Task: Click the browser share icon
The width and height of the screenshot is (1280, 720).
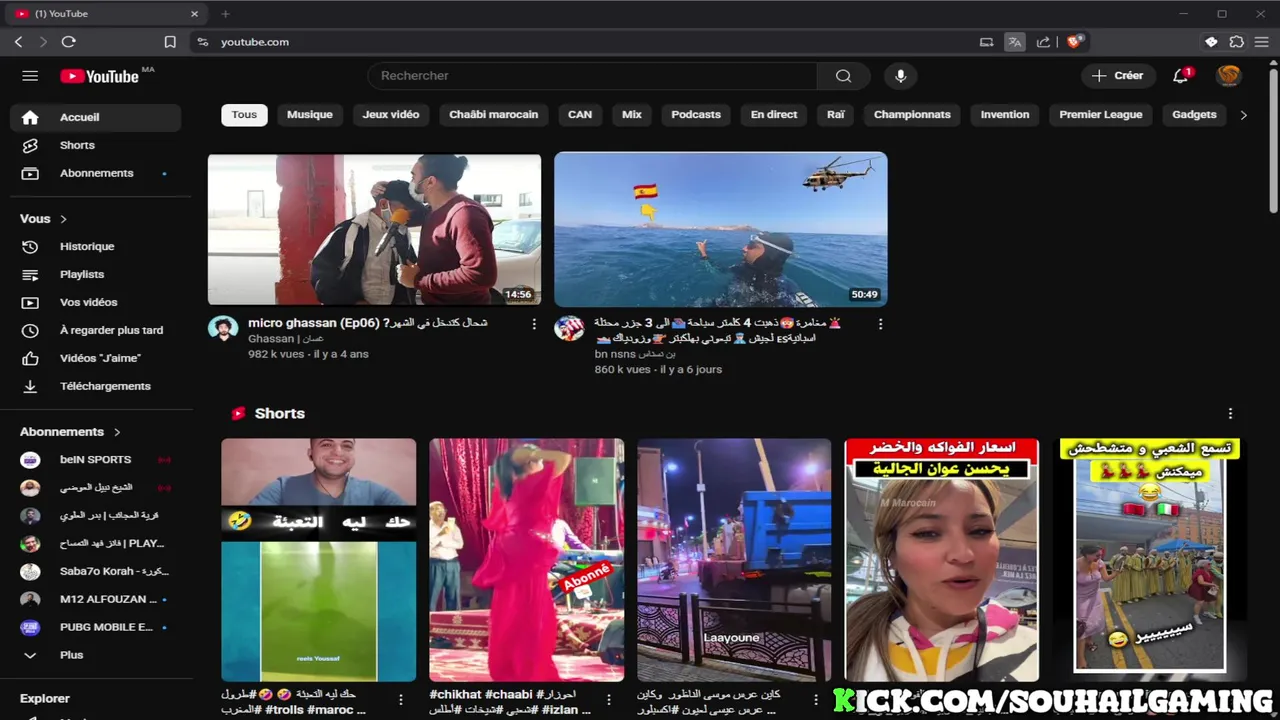Action: [1043, 42]
